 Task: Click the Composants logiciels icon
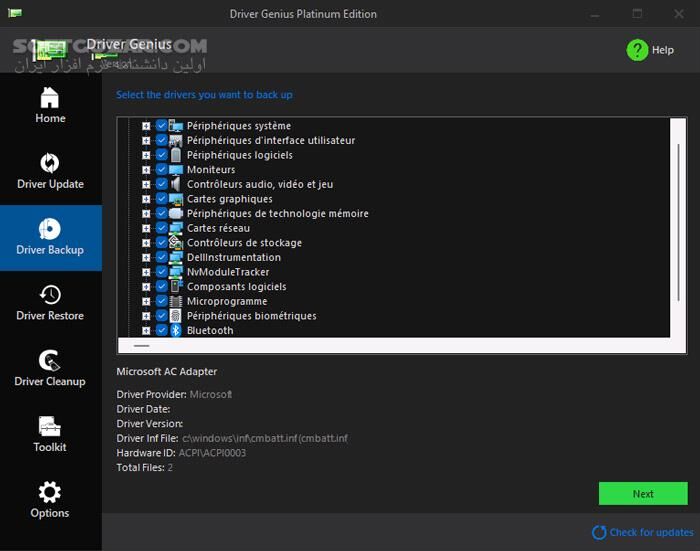tap(175, 287)
